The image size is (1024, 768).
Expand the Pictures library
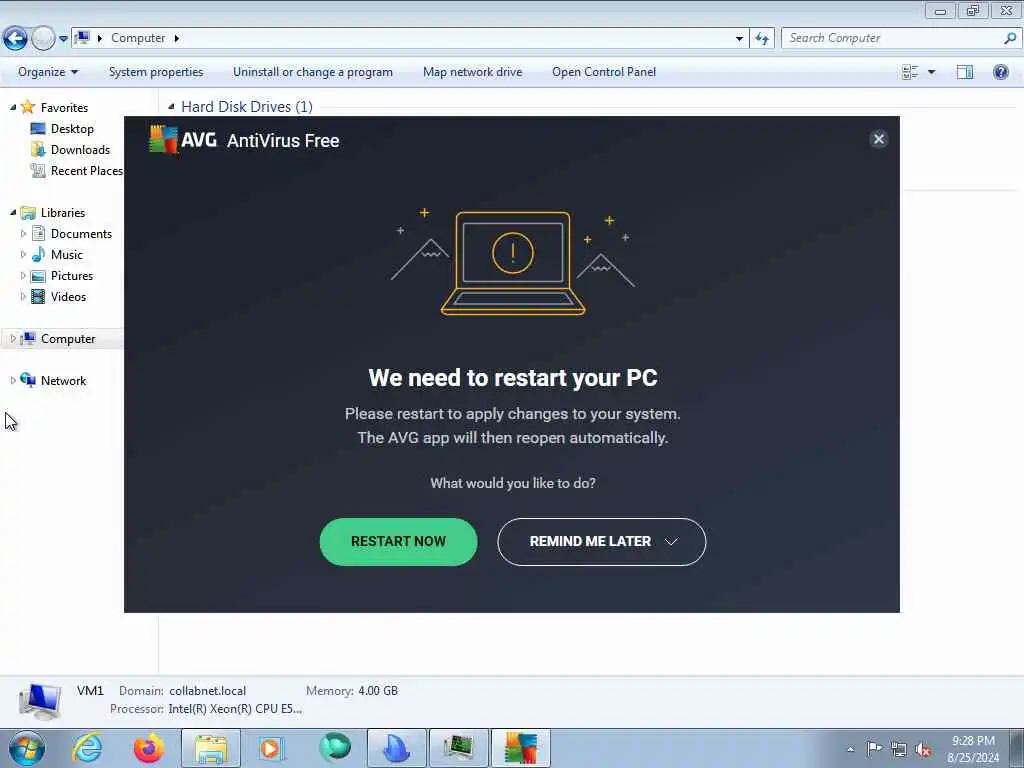(24, 276)
